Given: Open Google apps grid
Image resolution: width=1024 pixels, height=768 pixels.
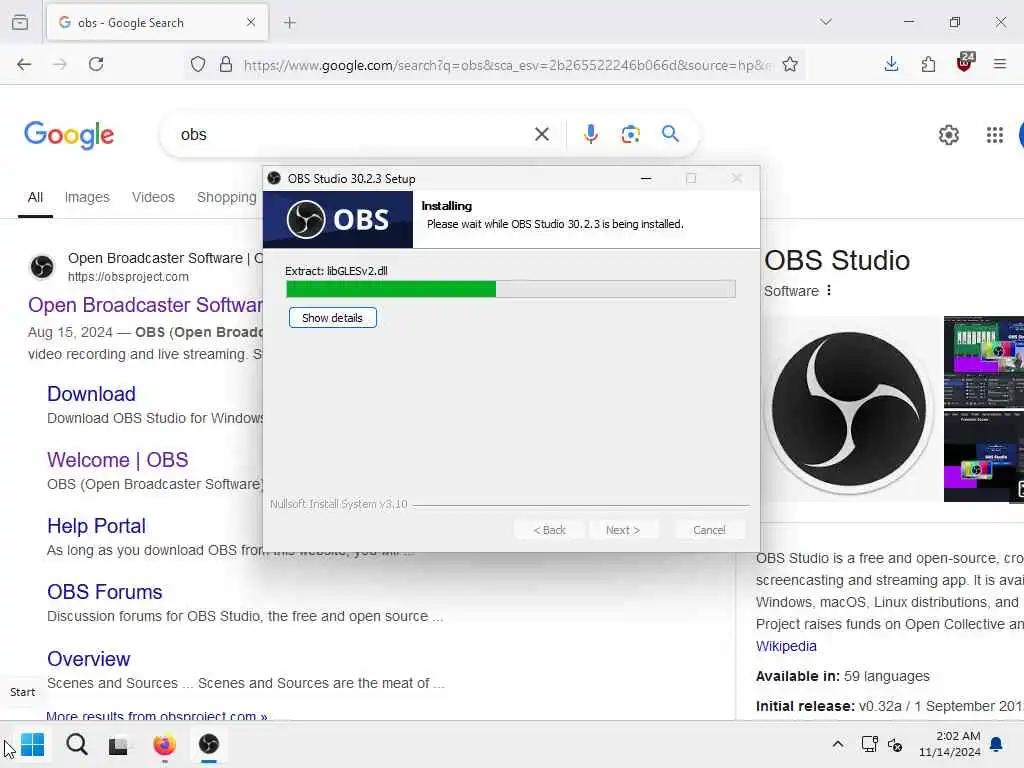Looking at the screenshot, I should 995,135.
